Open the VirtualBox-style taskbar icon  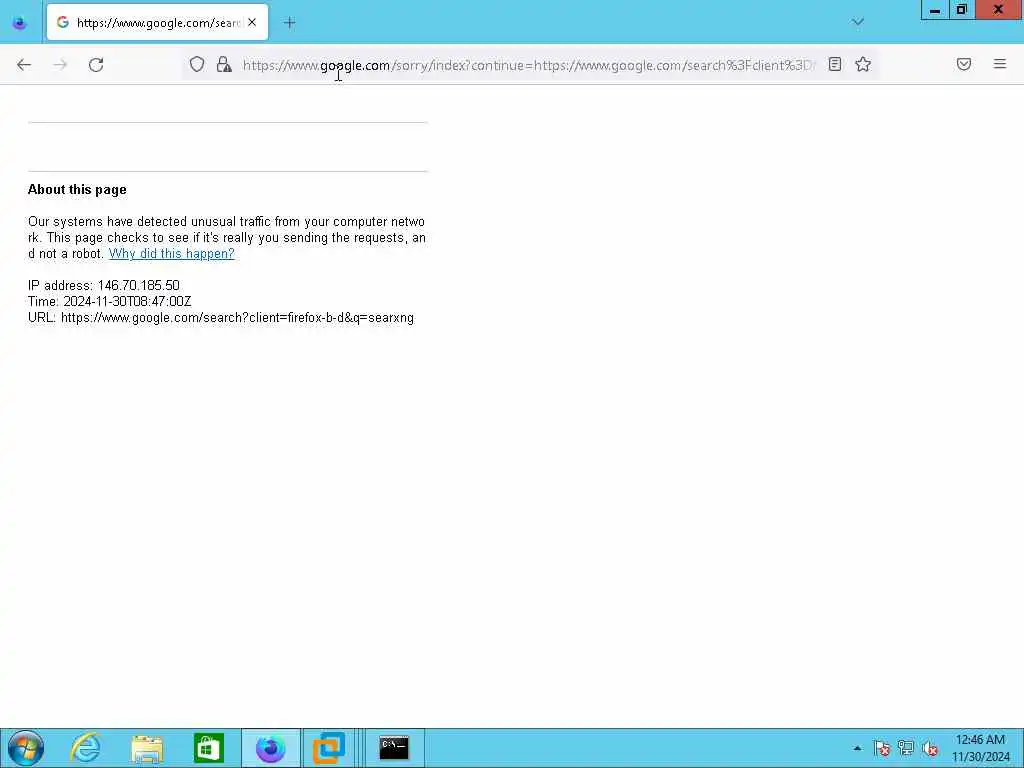[x=329, y=748]
